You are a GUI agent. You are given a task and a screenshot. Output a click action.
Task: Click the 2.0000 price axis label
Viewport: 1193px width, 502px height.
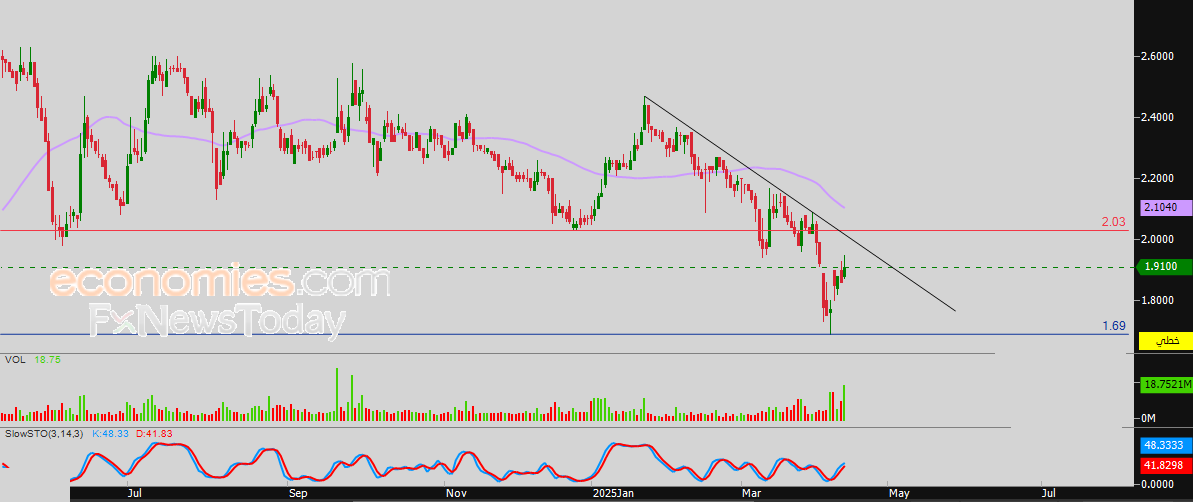pyautogui.click(x=1157, y=239)
